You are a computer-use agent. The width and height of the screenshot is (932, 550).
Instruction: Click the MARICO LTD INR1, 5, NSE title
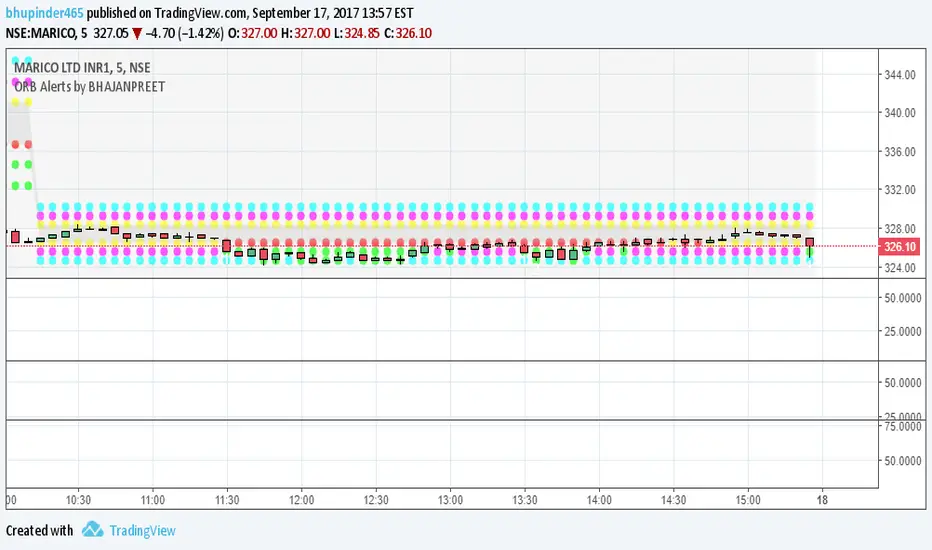click(83, 68)
